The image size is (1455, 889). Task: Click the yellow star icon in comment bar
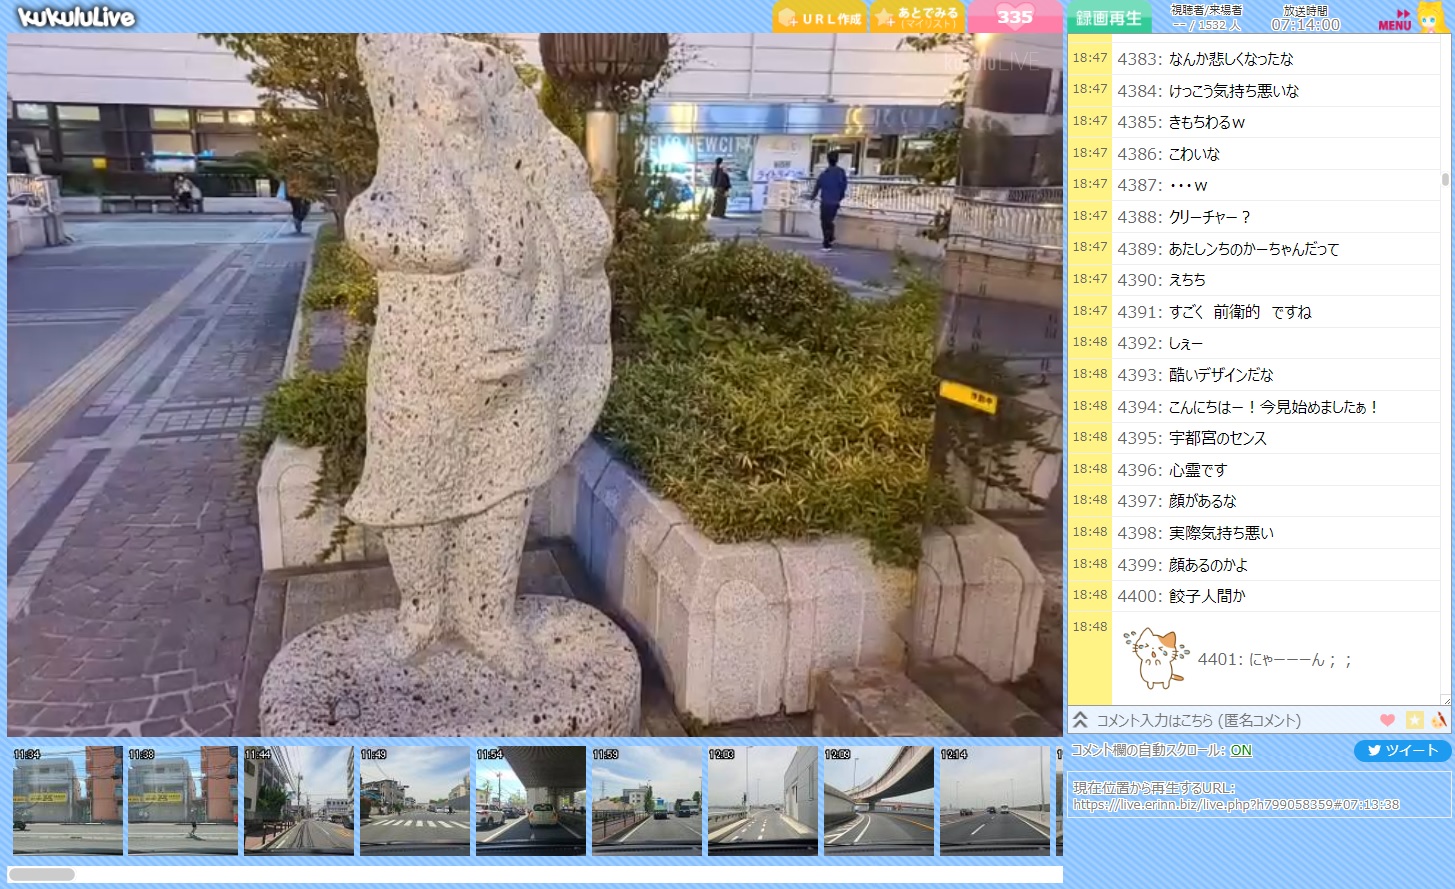pos(1414,720)
